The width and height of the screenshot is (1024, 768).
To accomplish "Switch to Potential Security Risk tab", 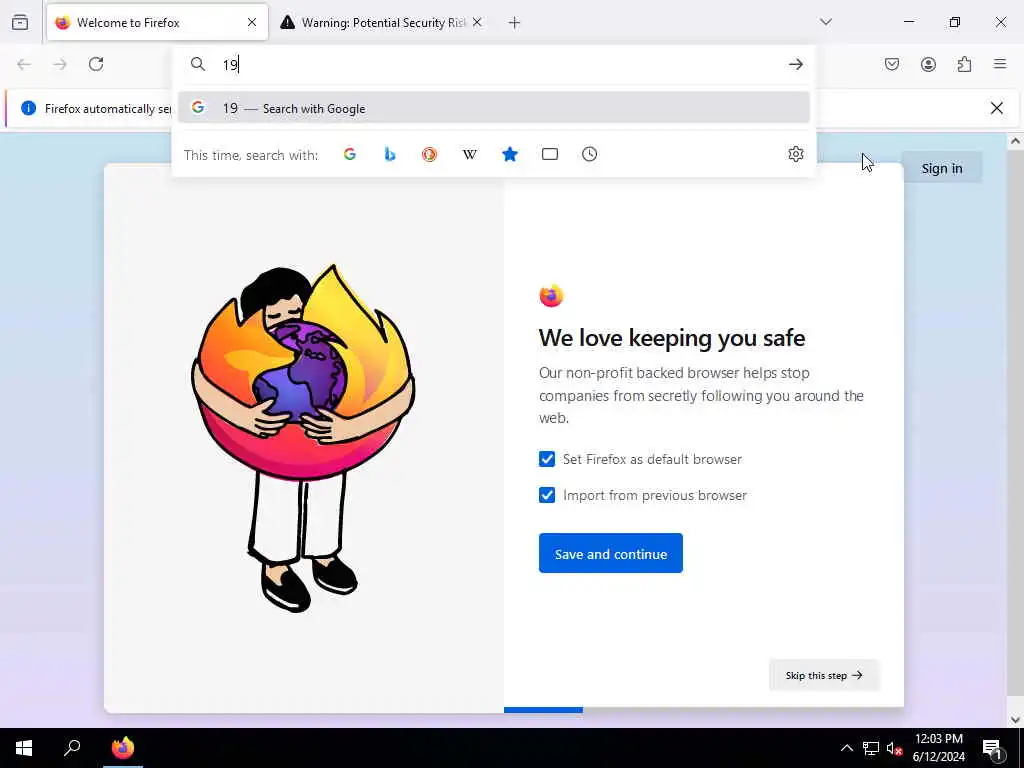I will click(x=382, y=22).
